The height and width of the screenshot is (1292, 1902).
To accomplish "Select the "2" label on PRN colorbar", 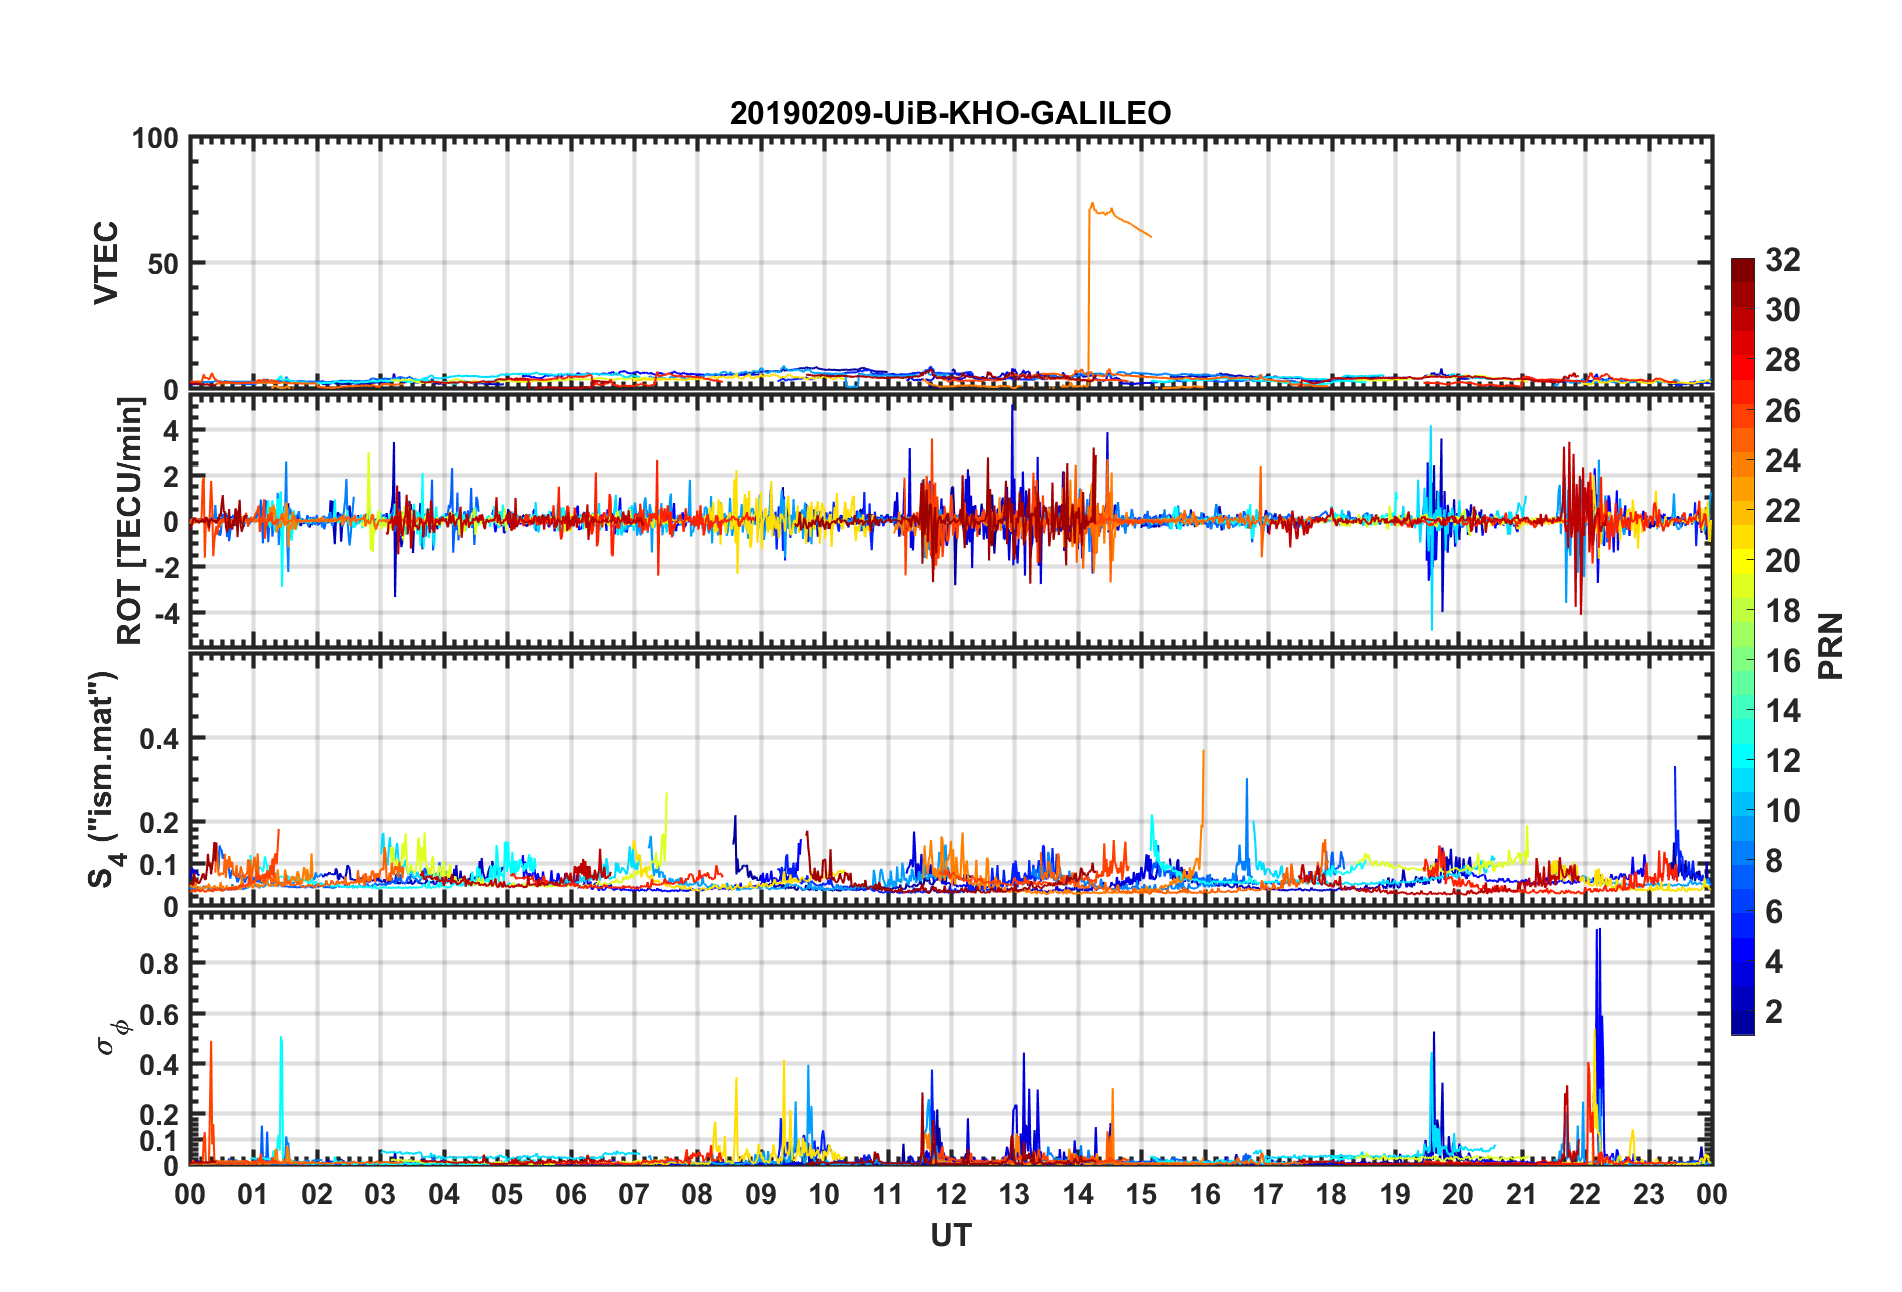I will pos(1775,1012).
